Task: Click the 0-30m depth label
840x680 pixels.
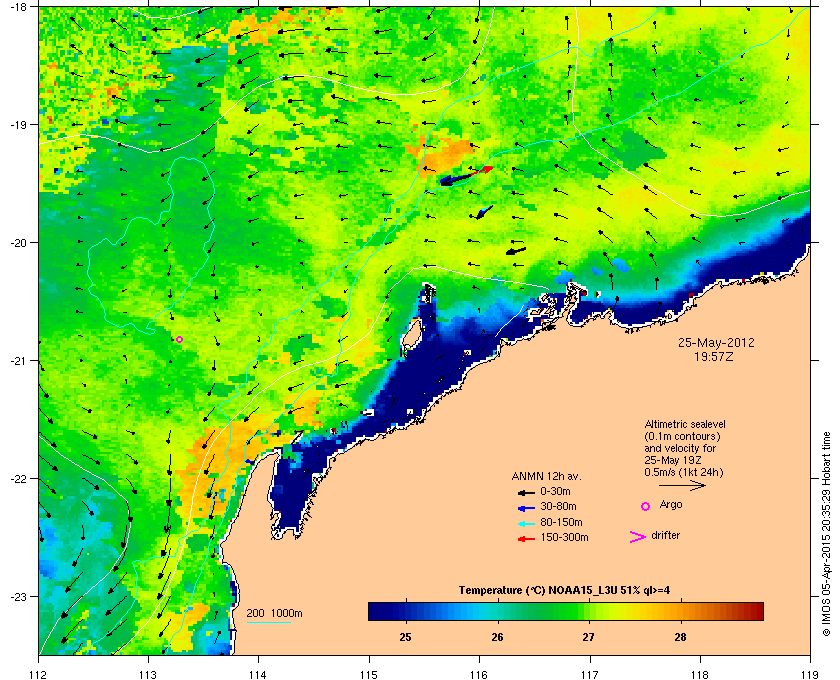Action: pyautogui.click(x=556, y=491)
